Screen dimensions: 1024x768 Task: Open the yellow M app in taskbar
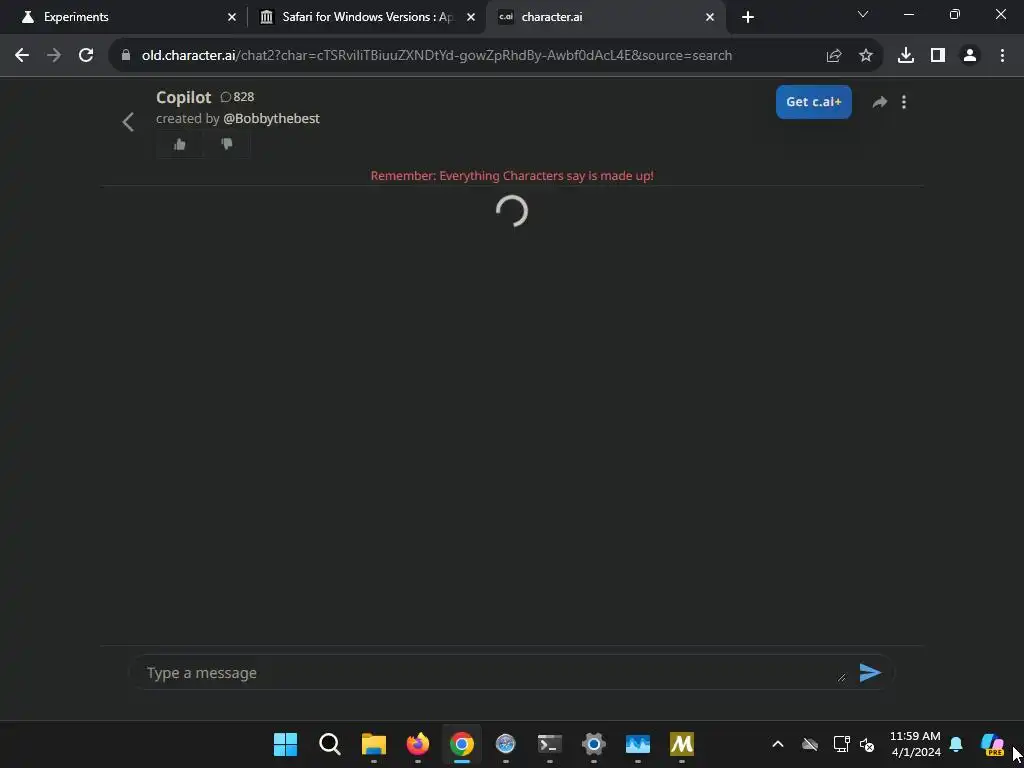[x=681, y=744]
